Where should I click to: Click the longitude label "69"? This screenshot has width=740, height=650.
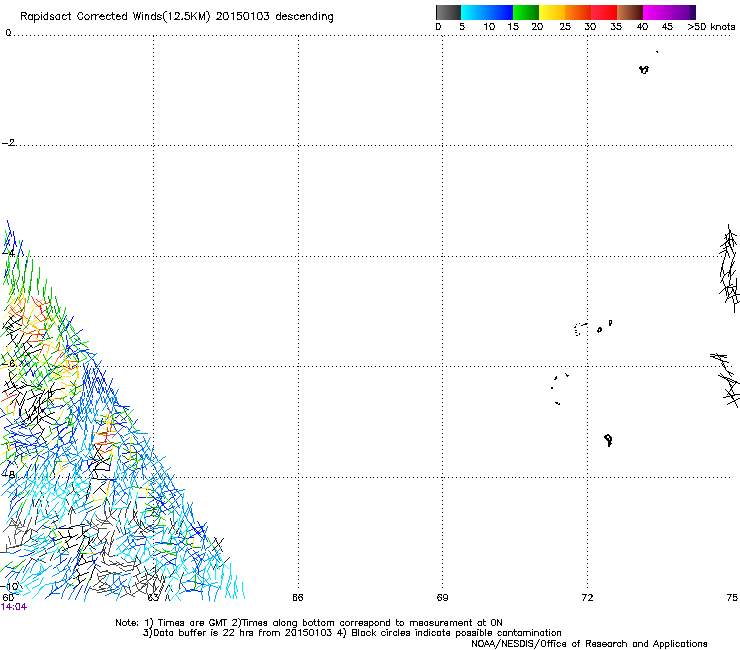pyautogui.click(x=442, y=598)
